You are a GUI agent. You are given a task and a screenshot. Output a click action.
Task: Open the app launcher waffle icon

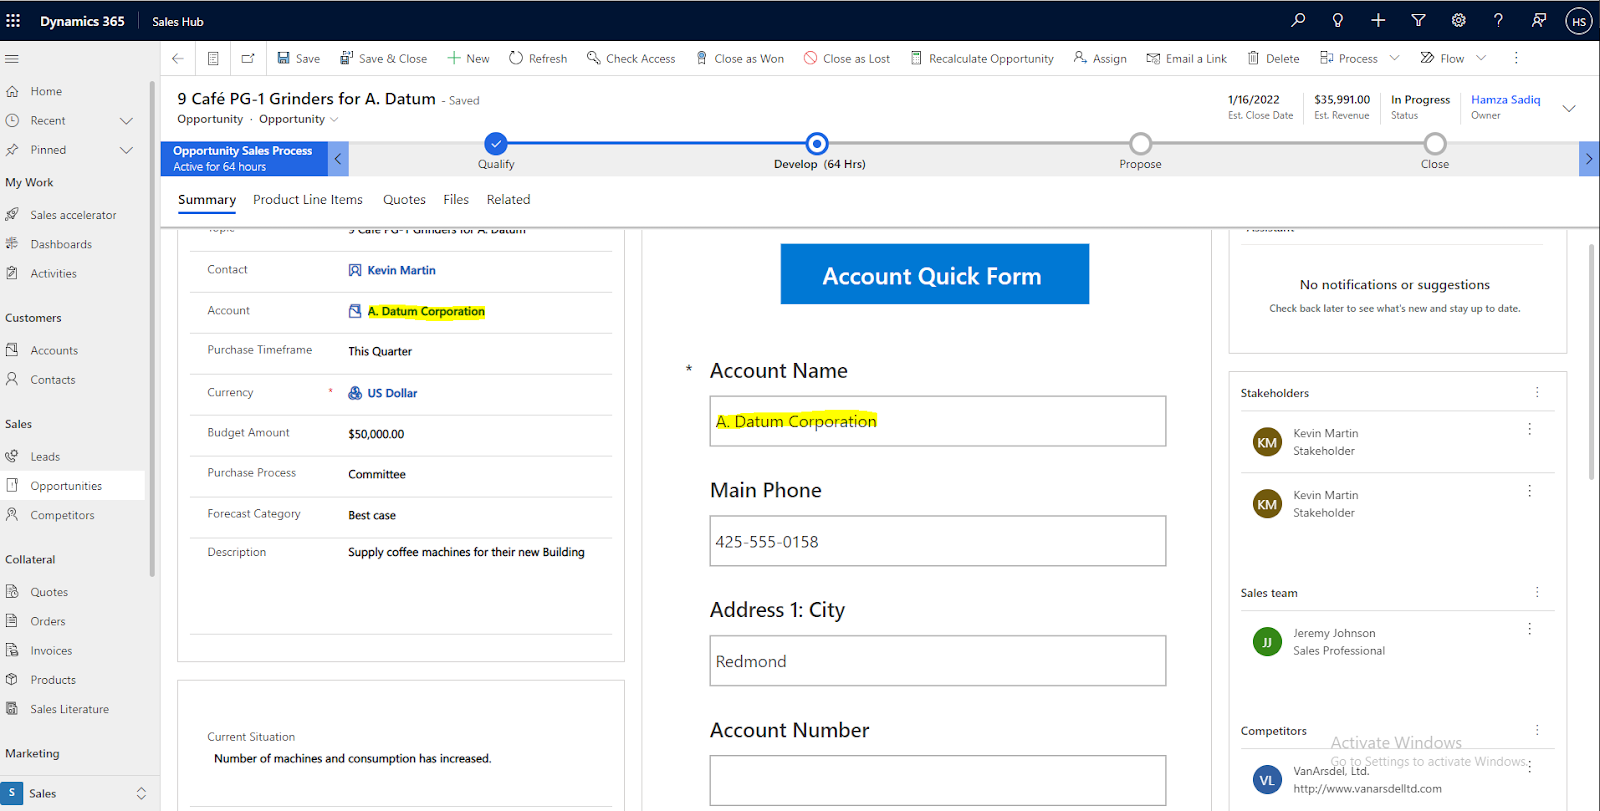(x=13, y=20)
